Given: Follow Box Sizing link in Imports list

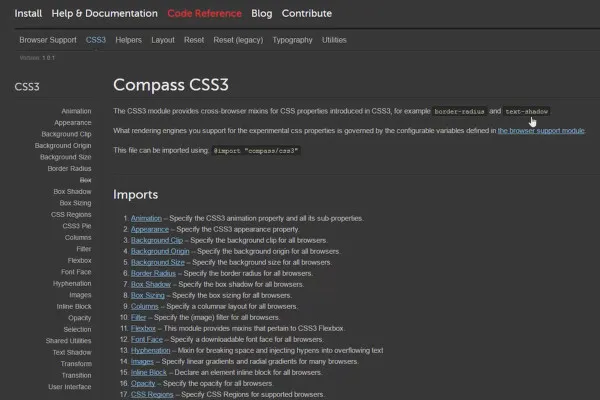Looking at the screenshot, I should [148, 296].
